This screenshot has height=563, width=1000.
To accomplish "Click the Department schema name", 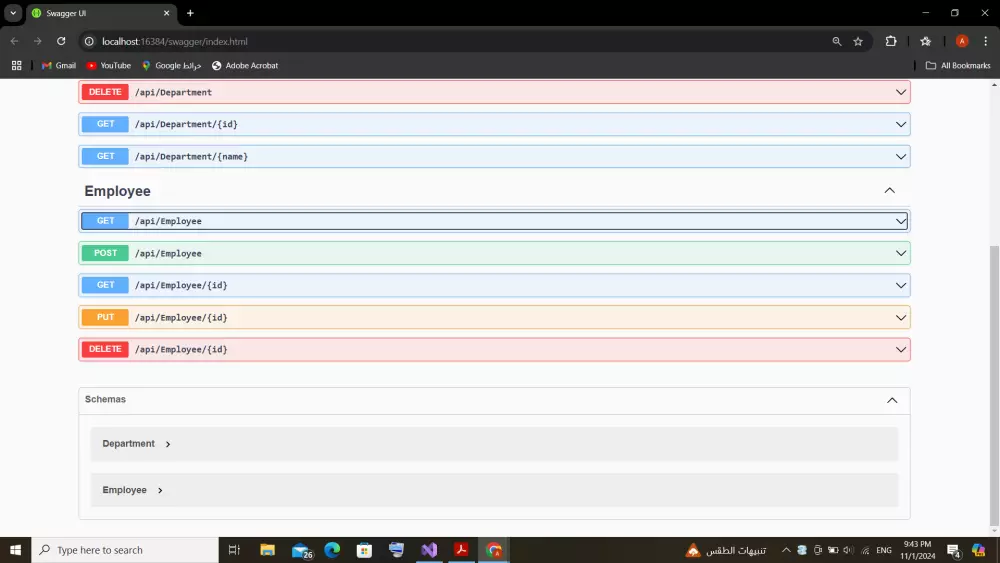I will [x=128, y=444].
